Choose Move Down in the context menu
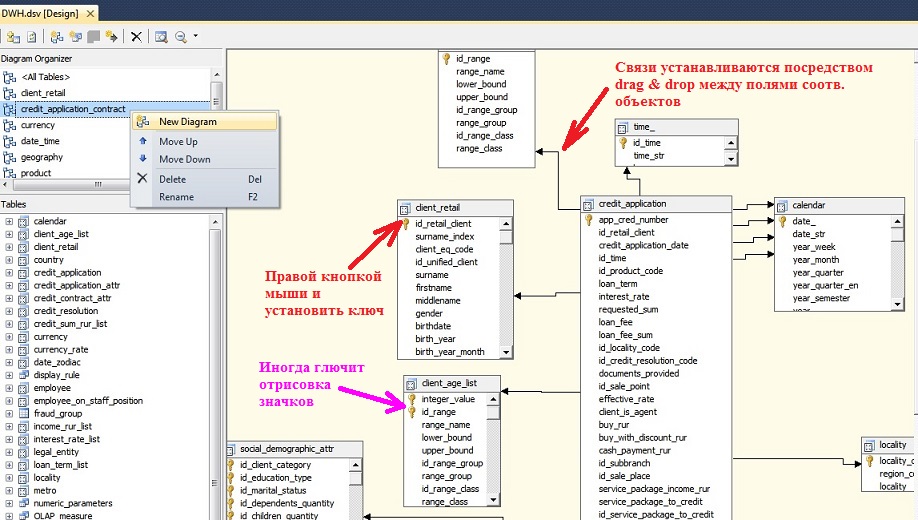This screenshot has width=918, height=520. [x=205, y=159]
